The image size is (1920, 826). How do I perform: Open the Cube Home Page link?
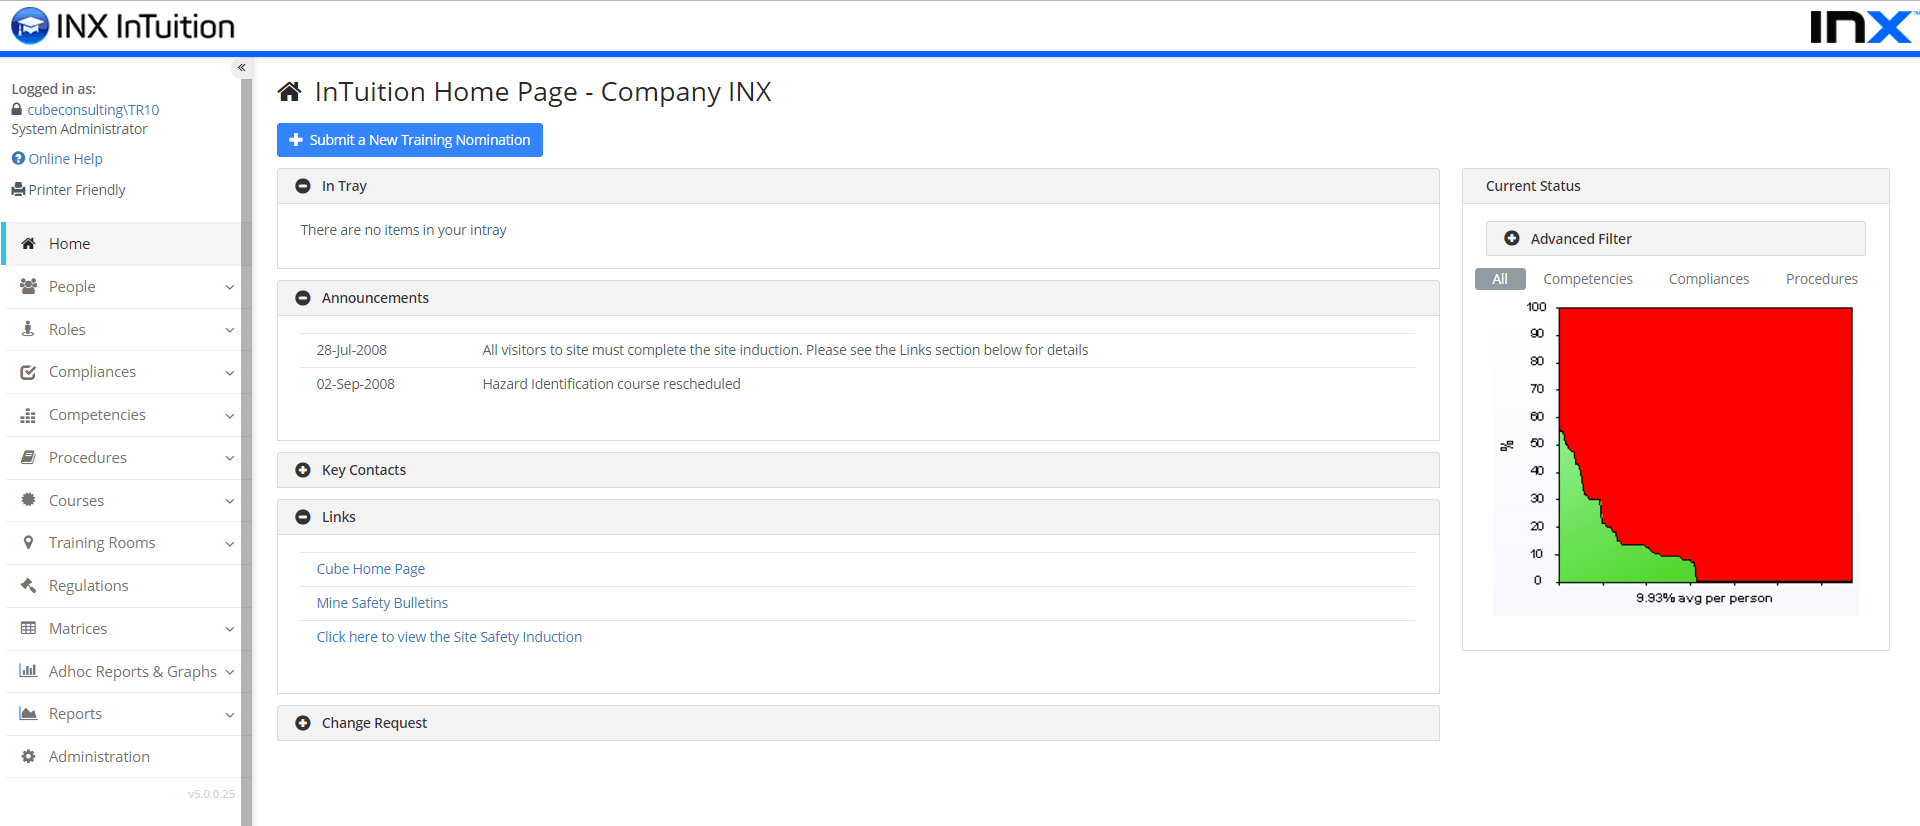[x=370, y=569]
